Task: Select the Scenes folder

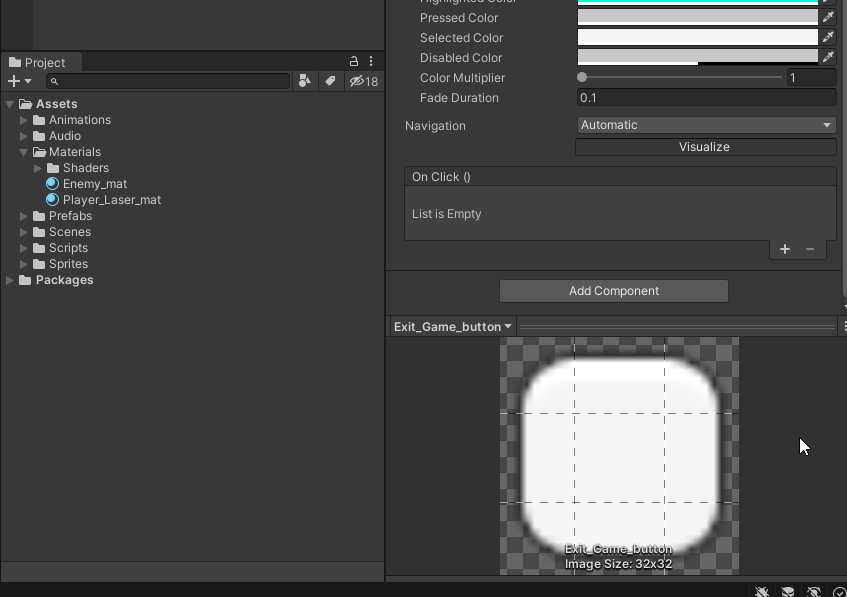Action: (x=70, y=232)
